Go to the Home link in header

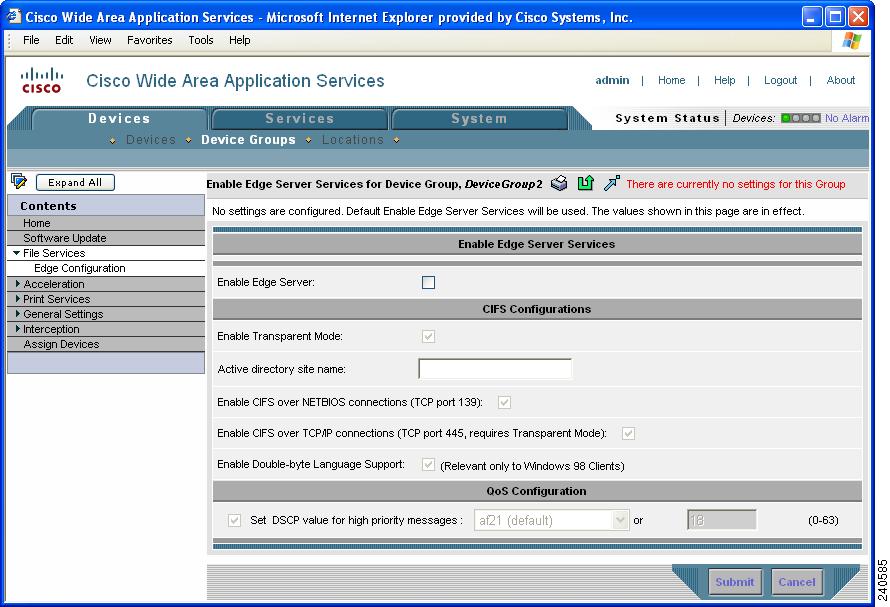[x=671, y=80]
